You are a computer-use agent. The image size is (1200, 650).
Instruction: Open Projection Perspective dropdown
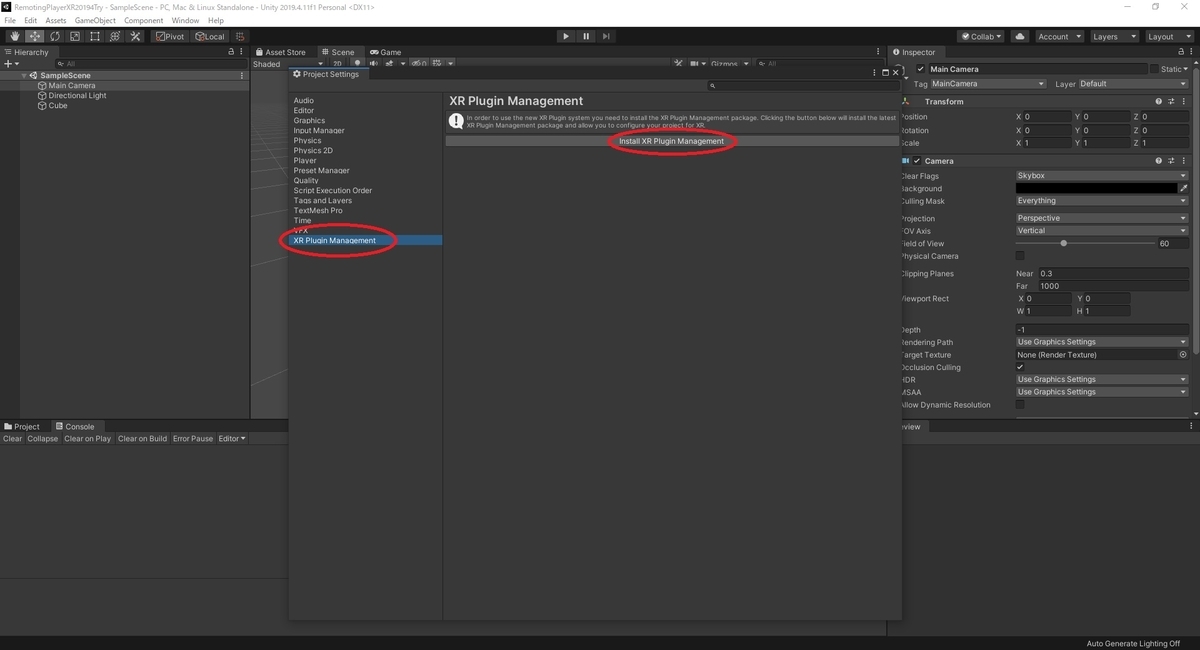1102,218
